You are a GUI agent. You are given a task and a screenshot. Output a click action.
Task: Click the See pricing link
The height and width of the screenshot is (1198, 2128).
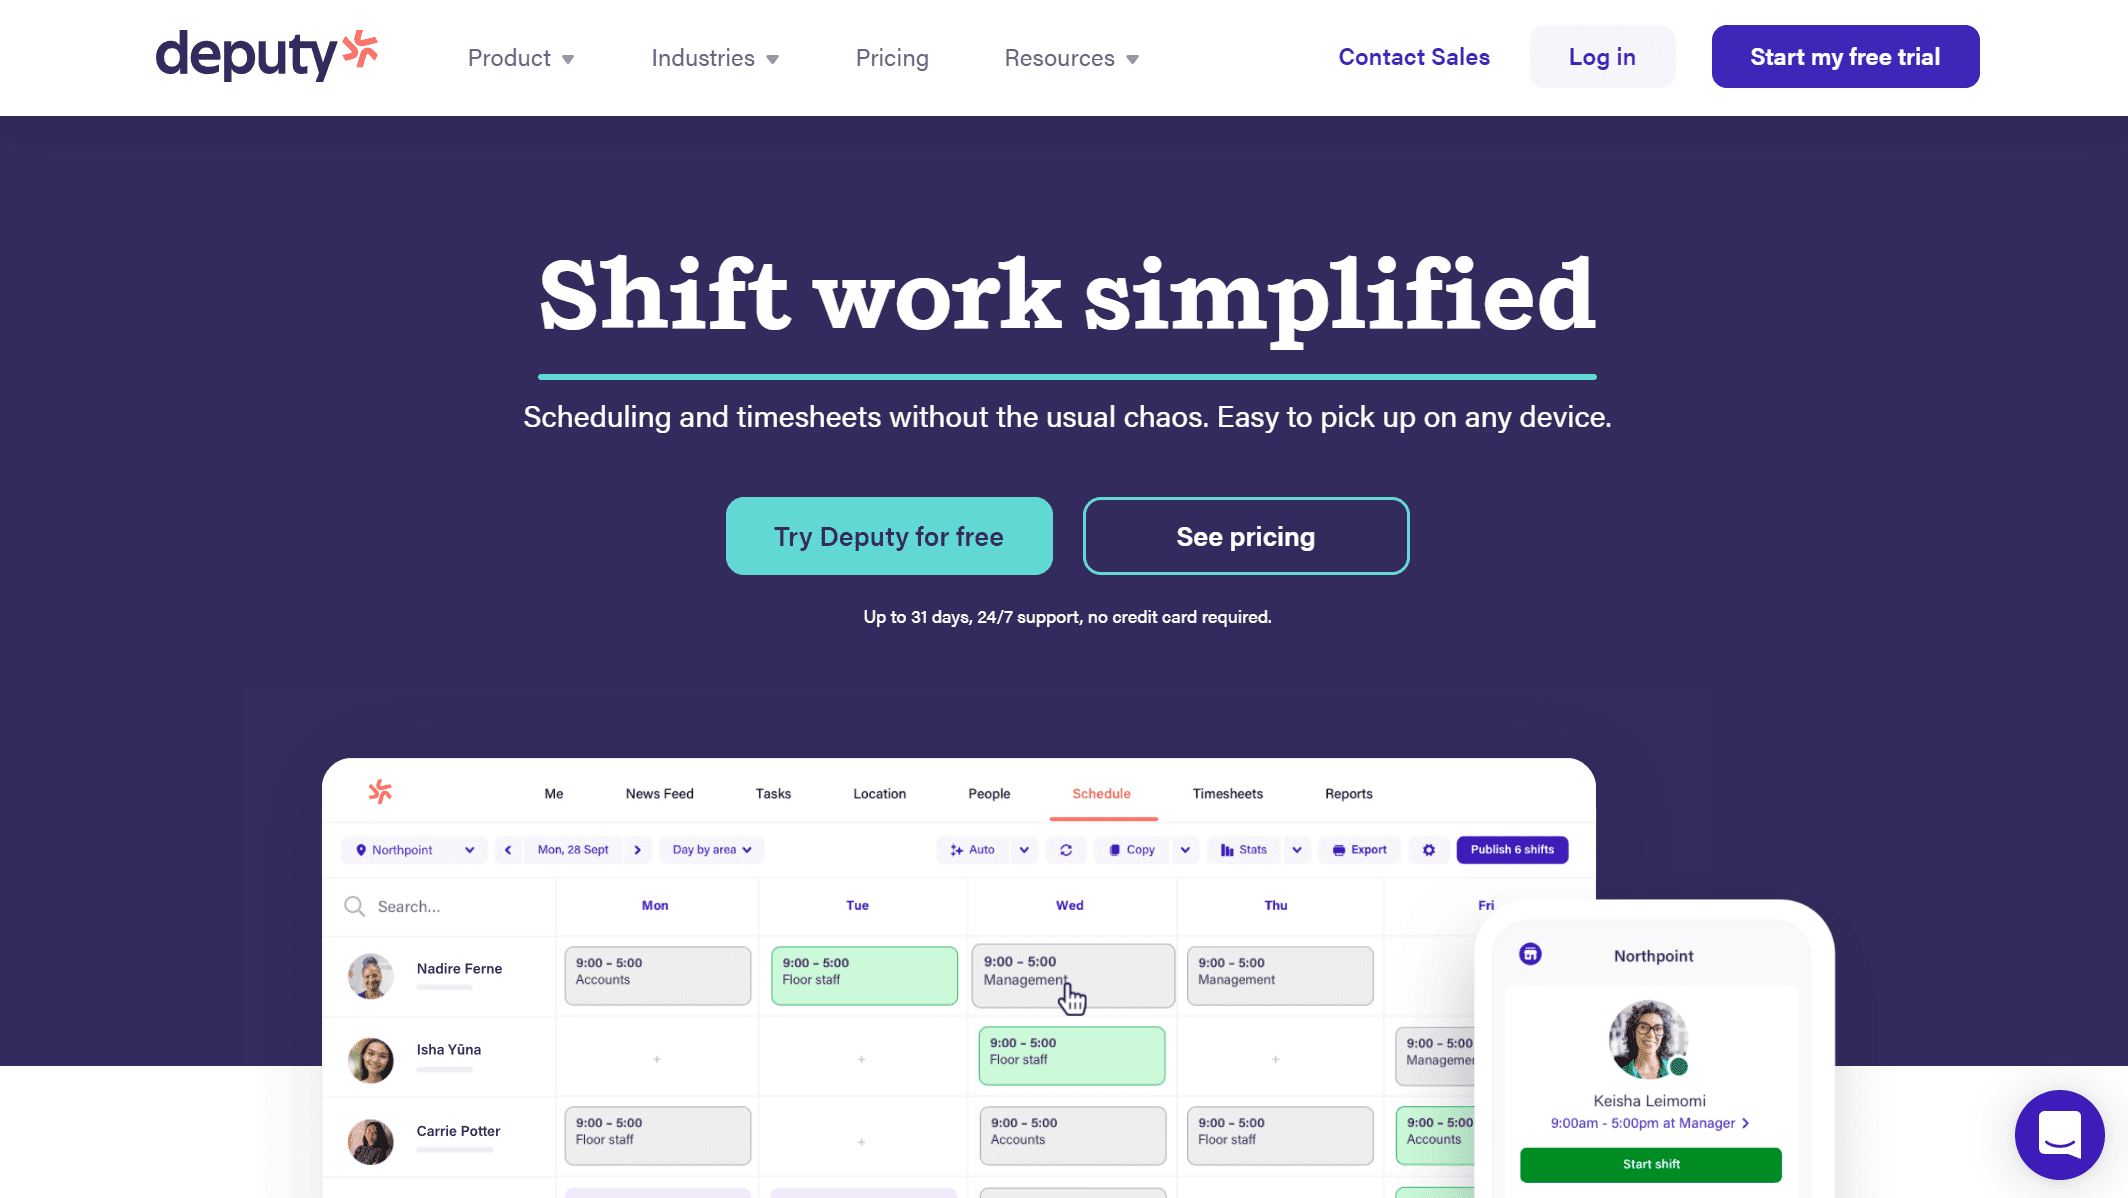(x=1245, y=536)
